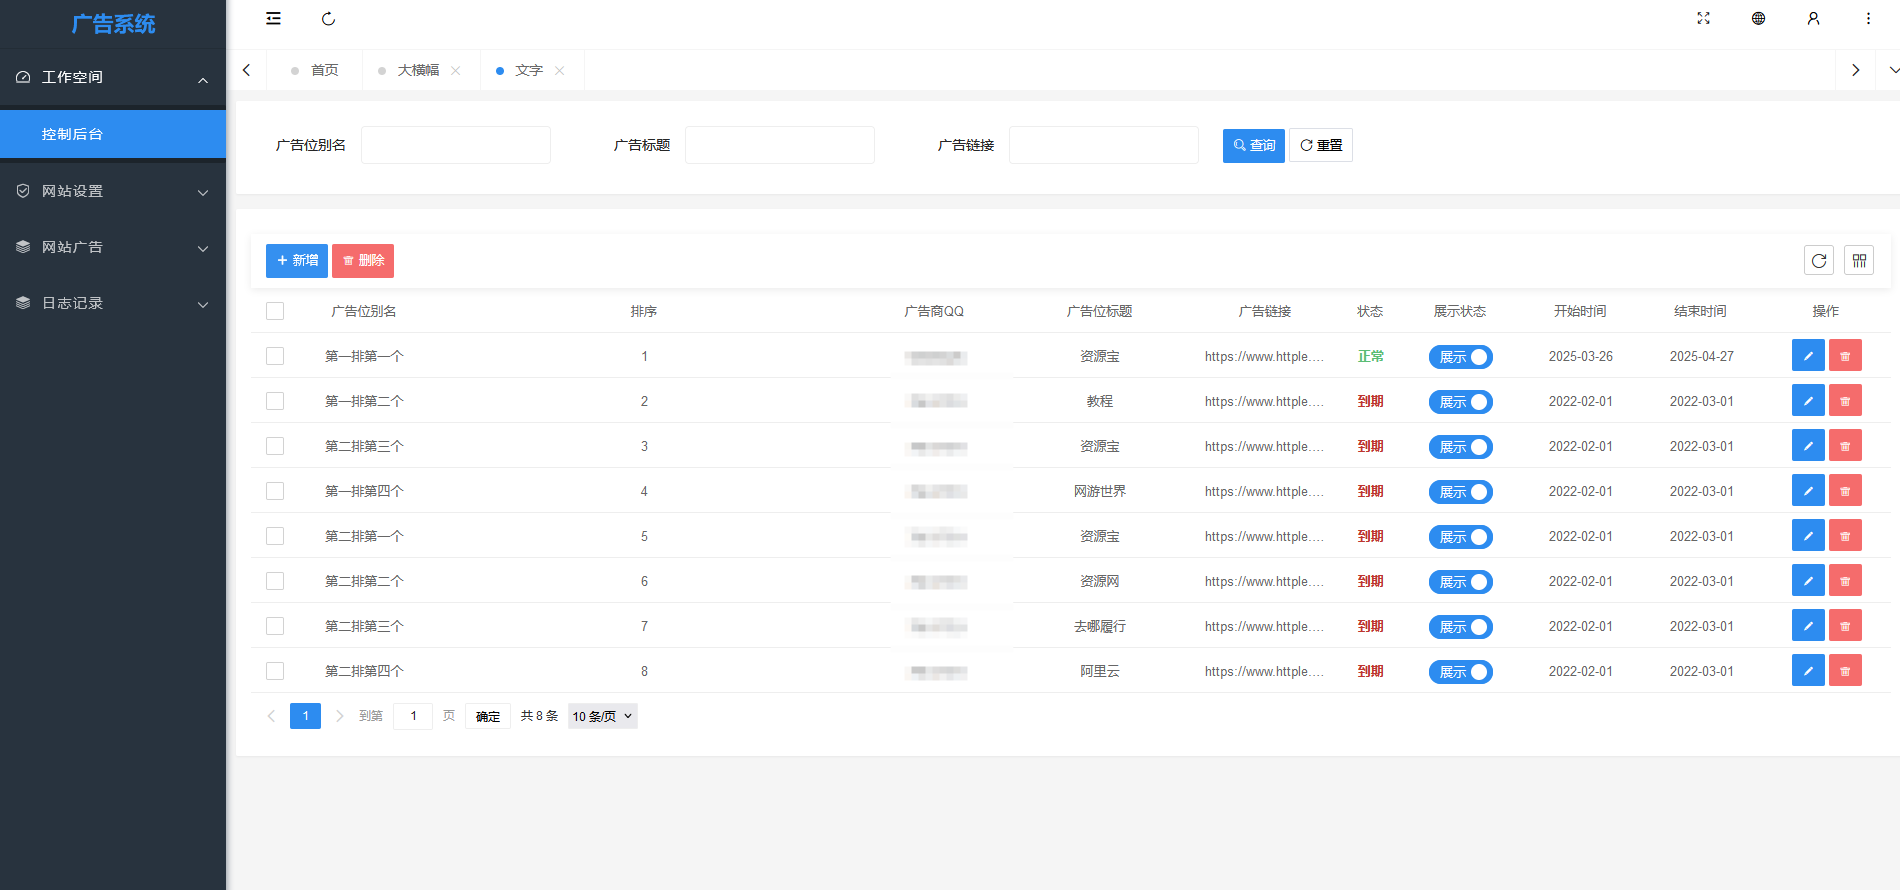Viewport: 1900px width, 890px height.
Task: Click the 确定 pagination confirm button
Action: point(488,716)
